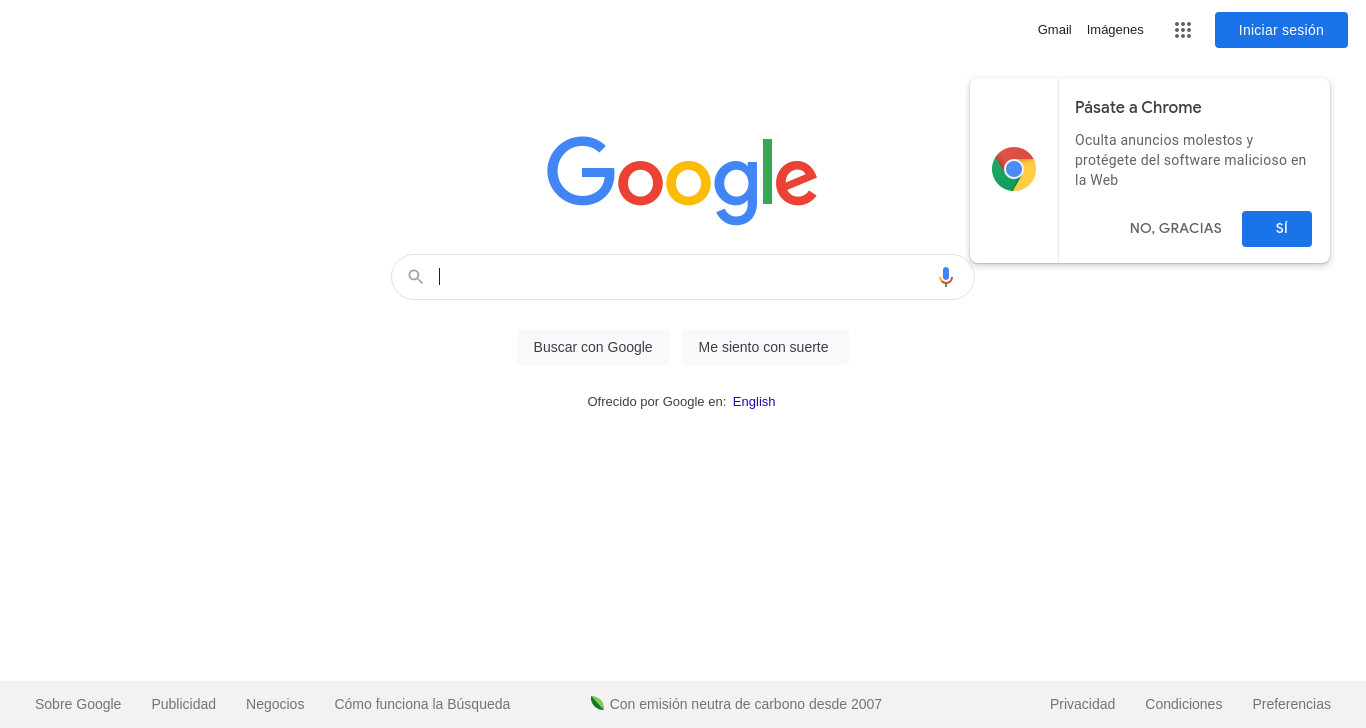Click the Buscar con Google button
Viewport: 1366px width, 728px height.
point(593,347)
